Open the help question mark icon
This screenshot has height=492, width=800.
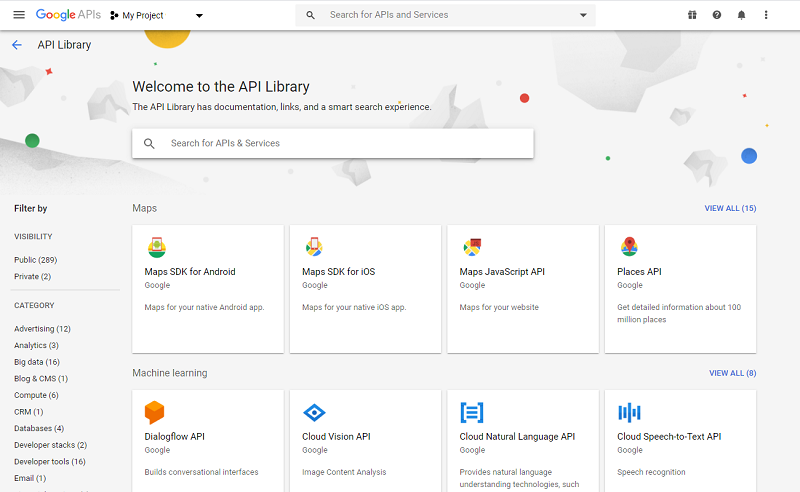click(x=717, y=15)
